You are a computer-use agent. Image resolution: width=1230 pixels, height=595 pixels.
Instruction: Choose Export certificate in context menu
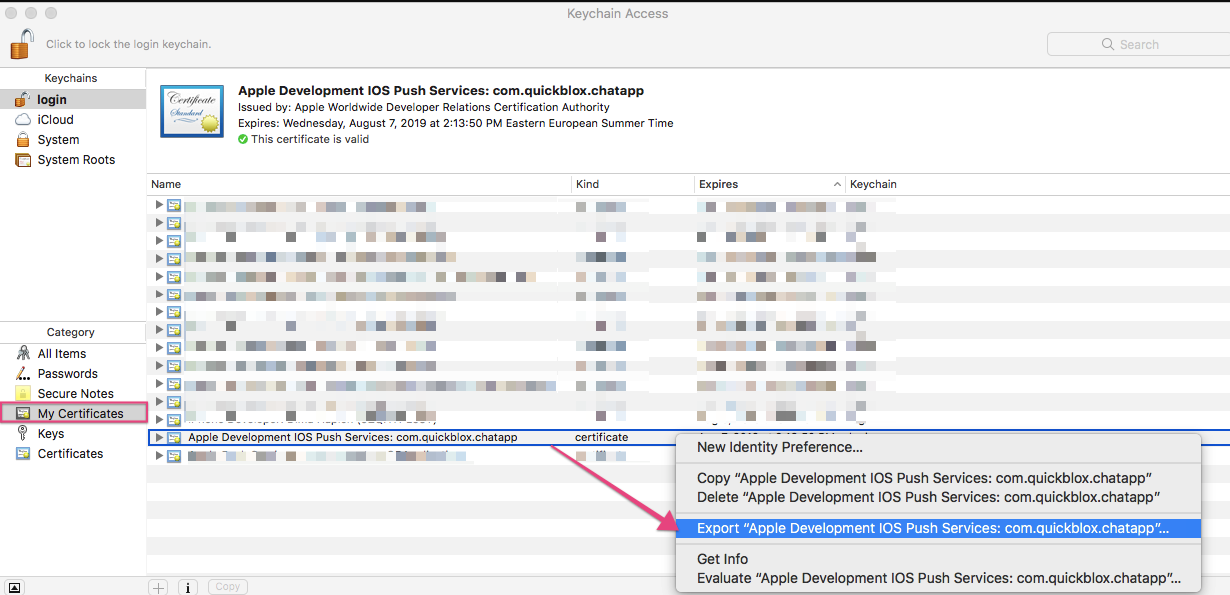[x=938, y=528]
